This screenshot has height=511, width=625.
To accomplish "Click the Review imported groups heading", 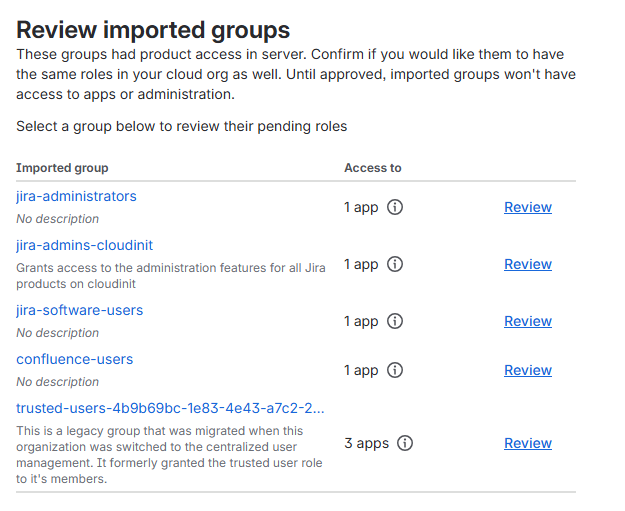I will click(153, 30).
